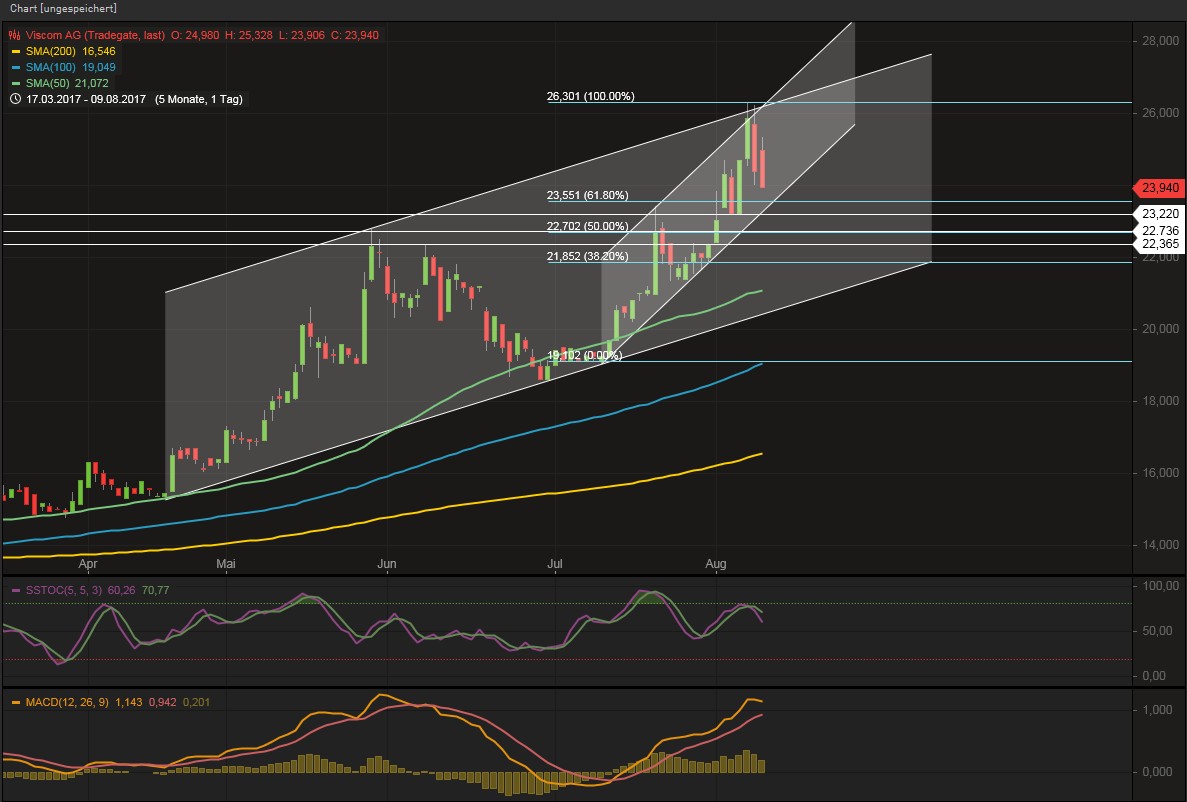The image size is (1187, 802).
Task: Click the clock icon beside the date range
Action: pos(15,99)
